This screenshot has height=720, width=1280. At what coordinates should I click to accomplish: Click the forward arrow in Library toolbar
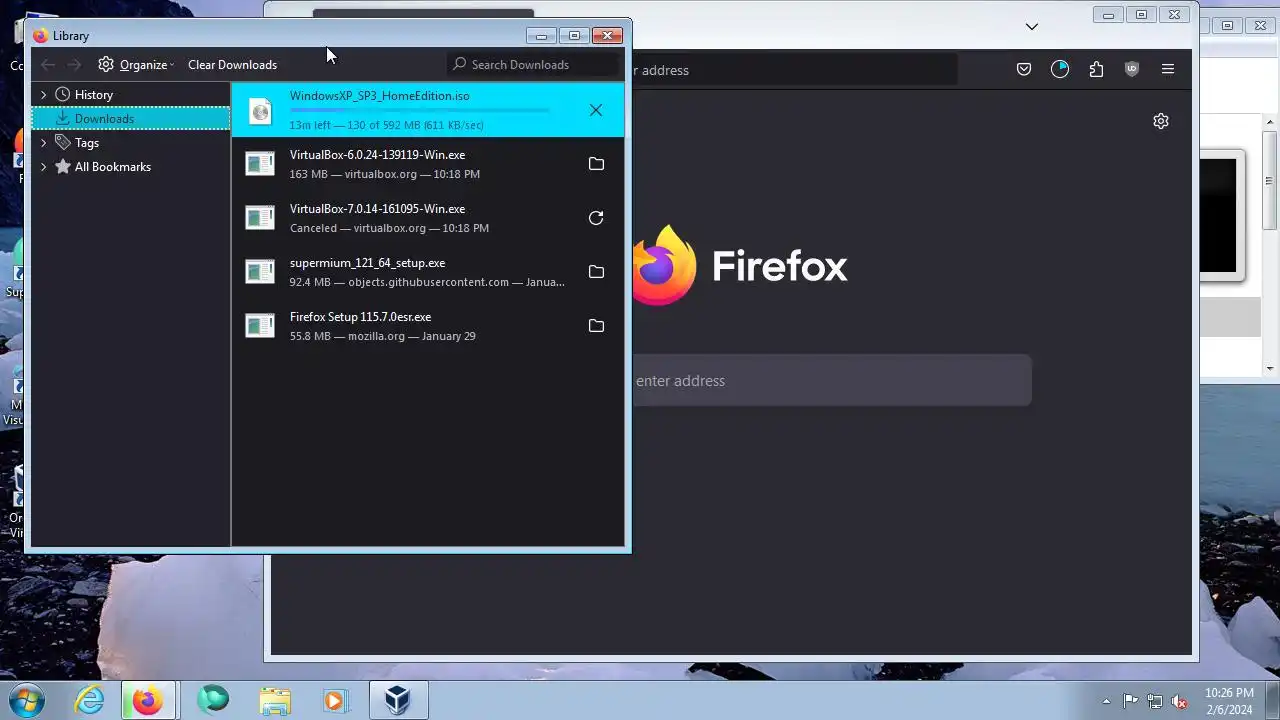74,64
